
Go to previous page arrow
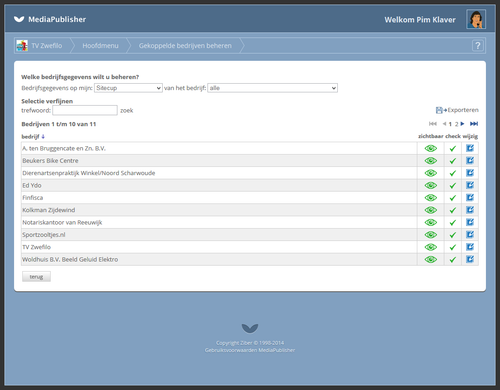pos(444,124)
